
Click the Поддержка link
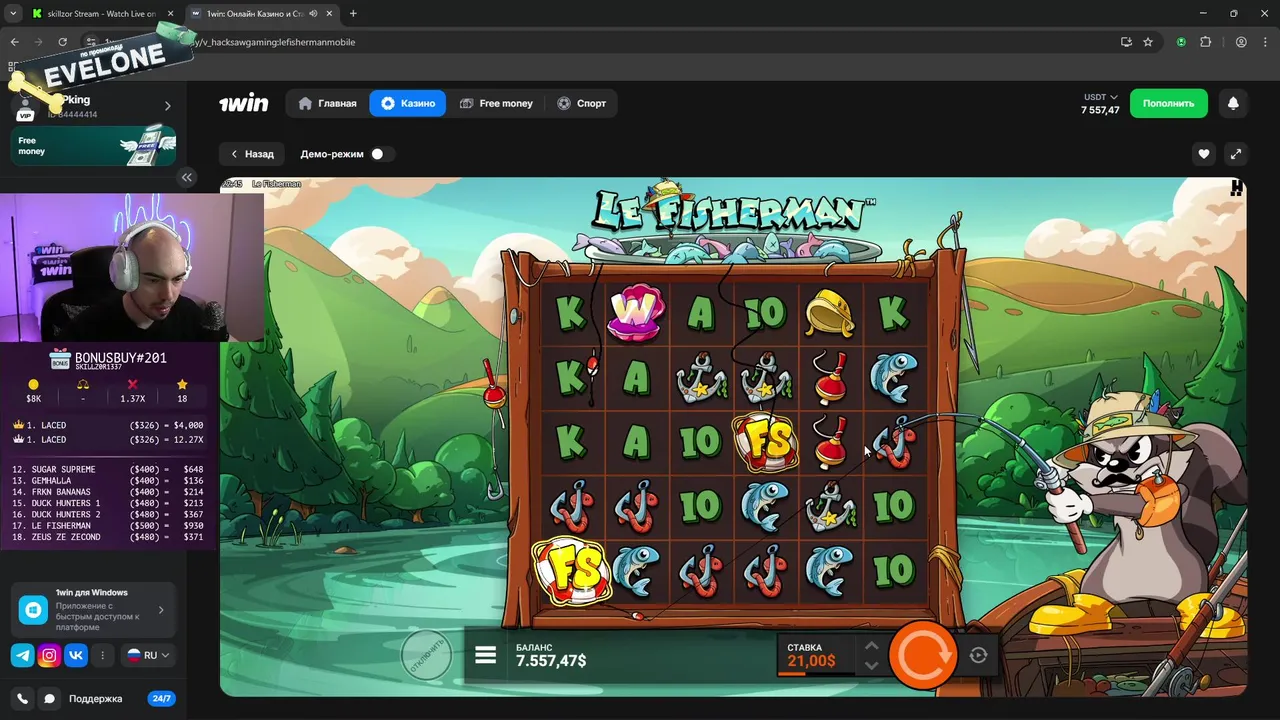[95, 699]
